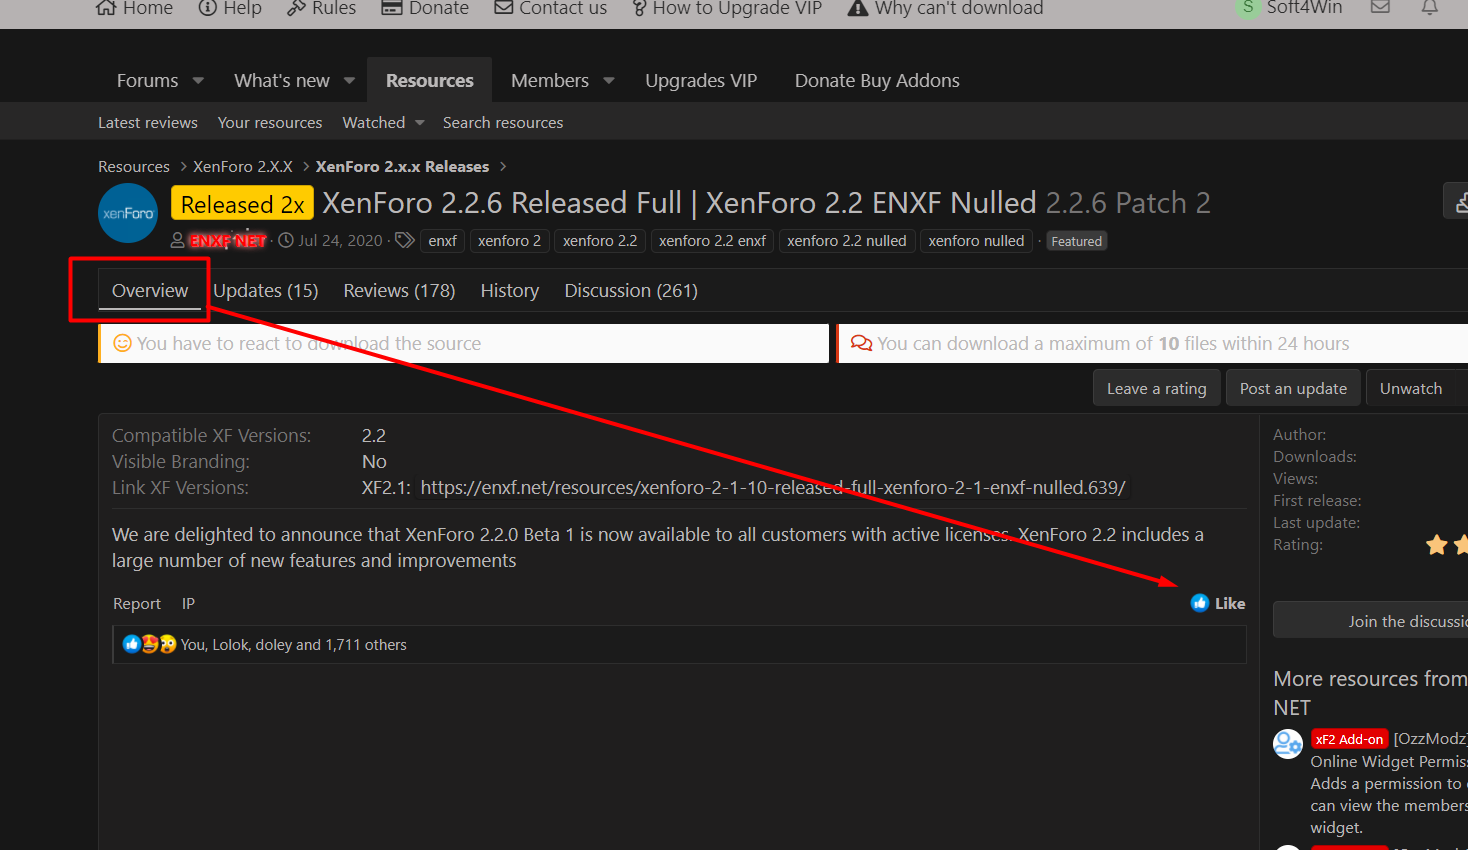Open the Forums nav item

coord(147,80)
